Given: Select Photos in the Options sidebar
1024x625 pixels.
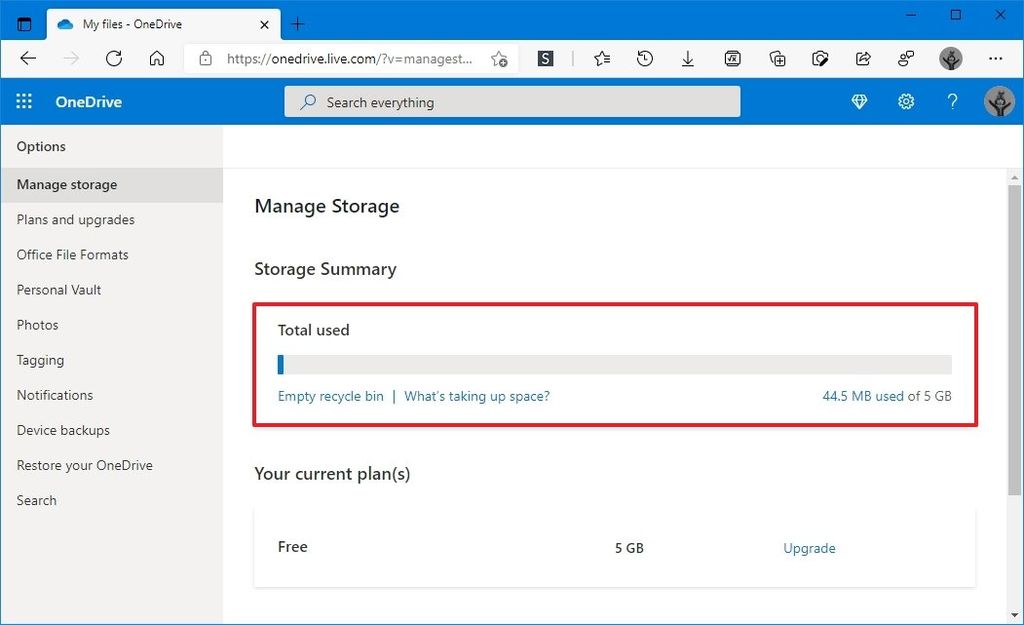Looking at the screenshot, I should 38,324.
